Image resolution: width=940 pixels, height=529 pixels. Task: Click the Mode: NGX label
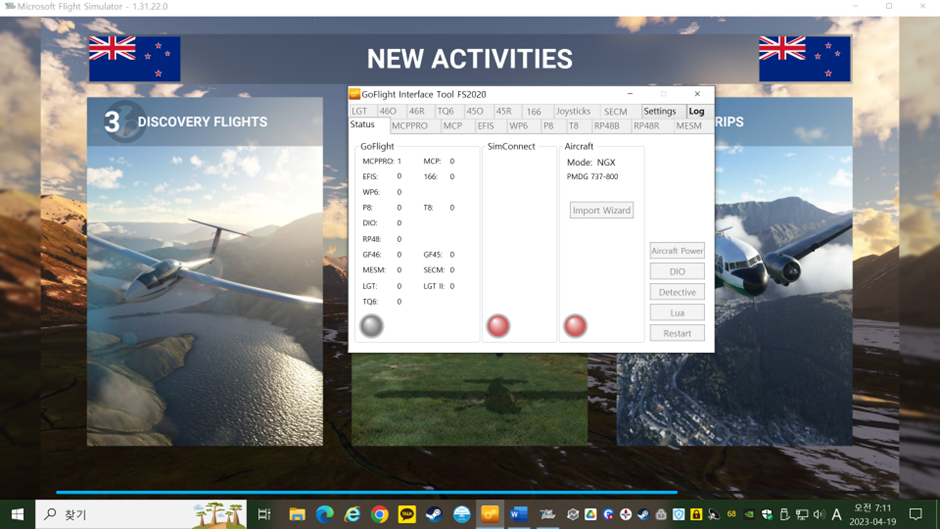591,163
